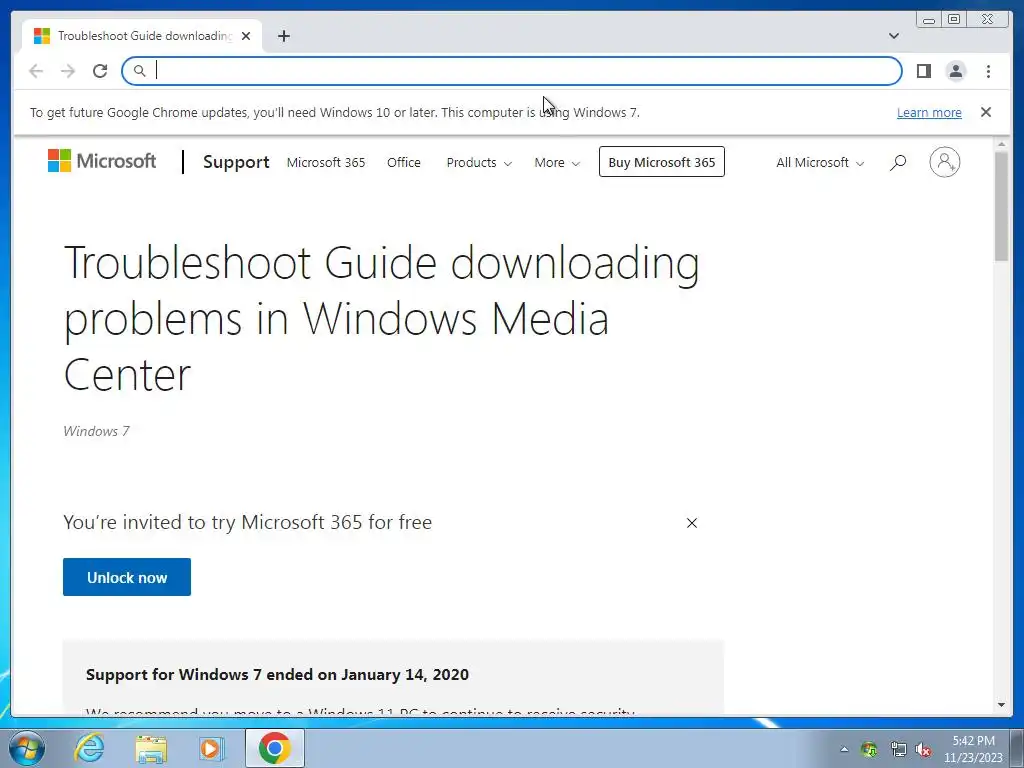Click the page scrollbar thumb
Image resolution: width=1024 pixels, height=768 pixels.
click(1001, 206)
